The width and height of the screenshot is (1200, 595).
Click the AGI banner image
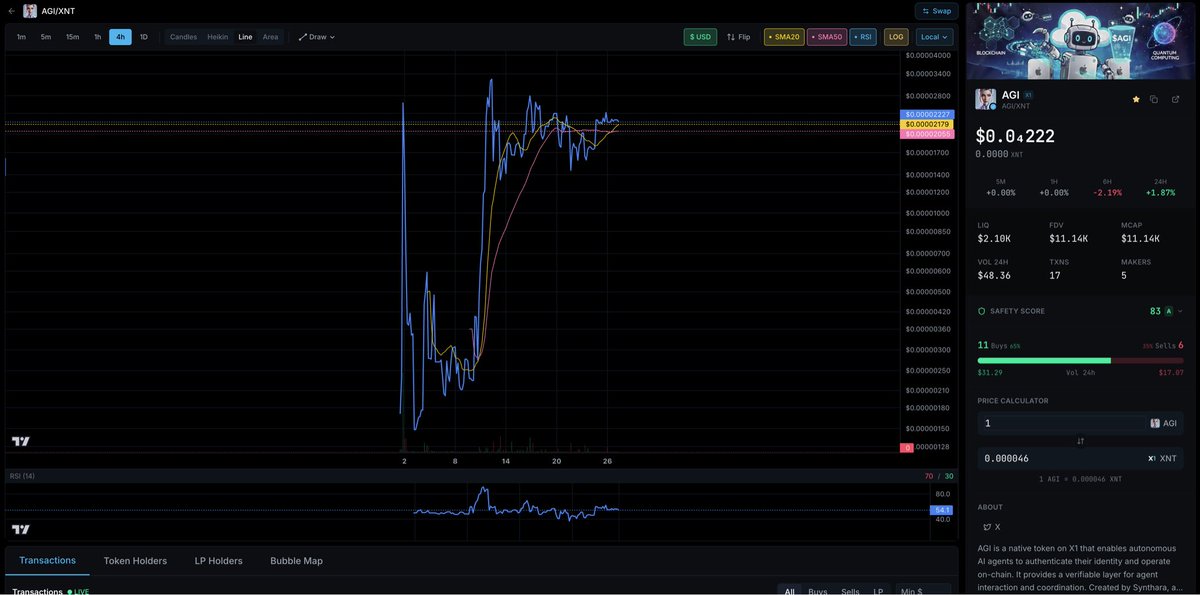(x=1082, y=41)
